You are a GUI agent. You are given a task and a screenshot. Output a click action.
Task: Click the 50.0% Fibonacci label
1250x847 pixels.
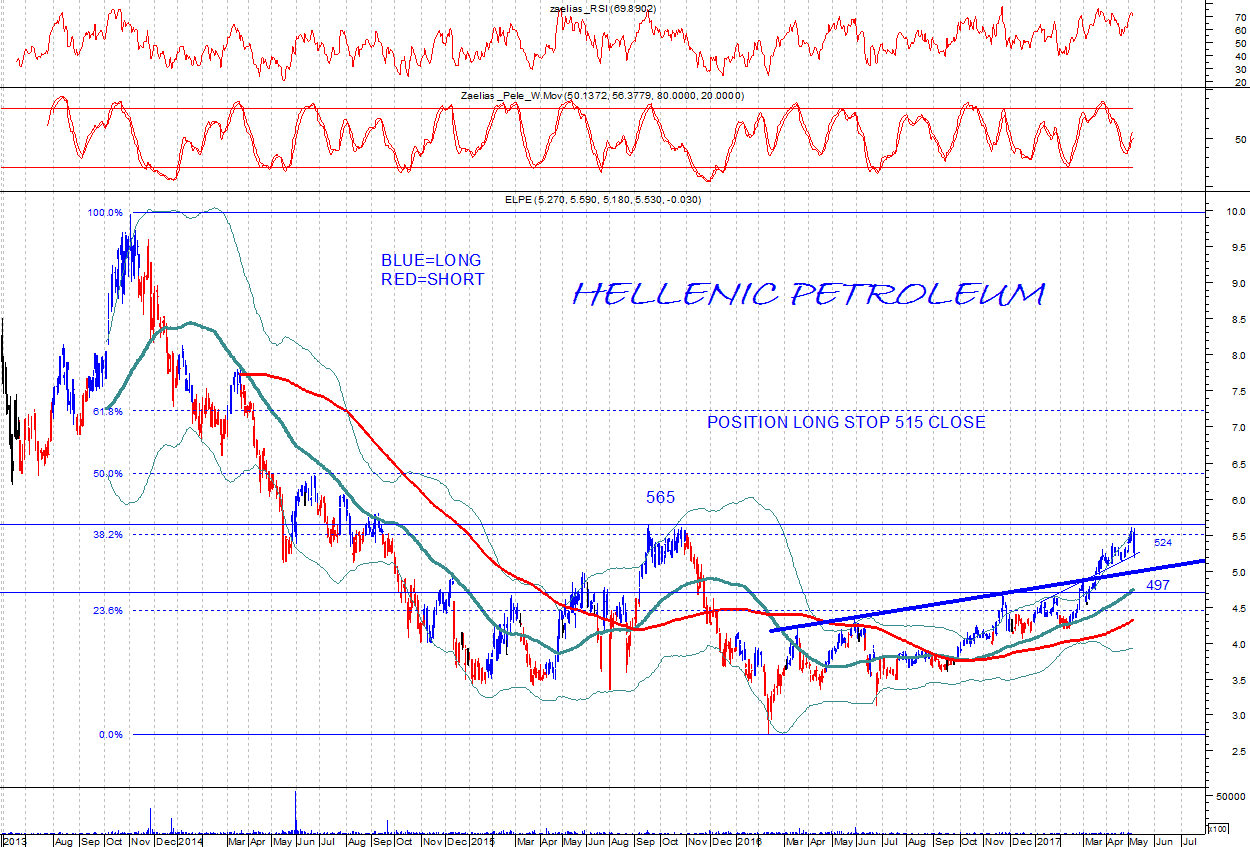coord(108,474)
